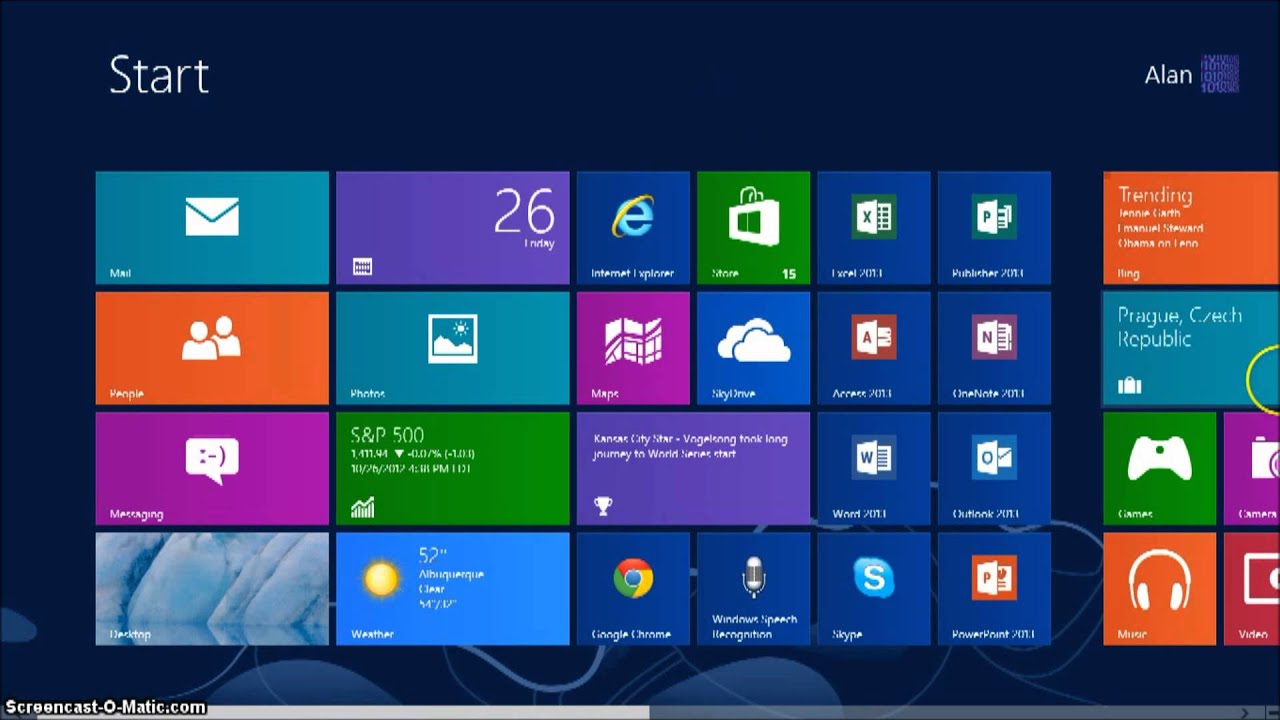Open the S&P 500 Finance tile
Image resolution: width=1280 pixels, height=720 pixels.
pos(453,469)
